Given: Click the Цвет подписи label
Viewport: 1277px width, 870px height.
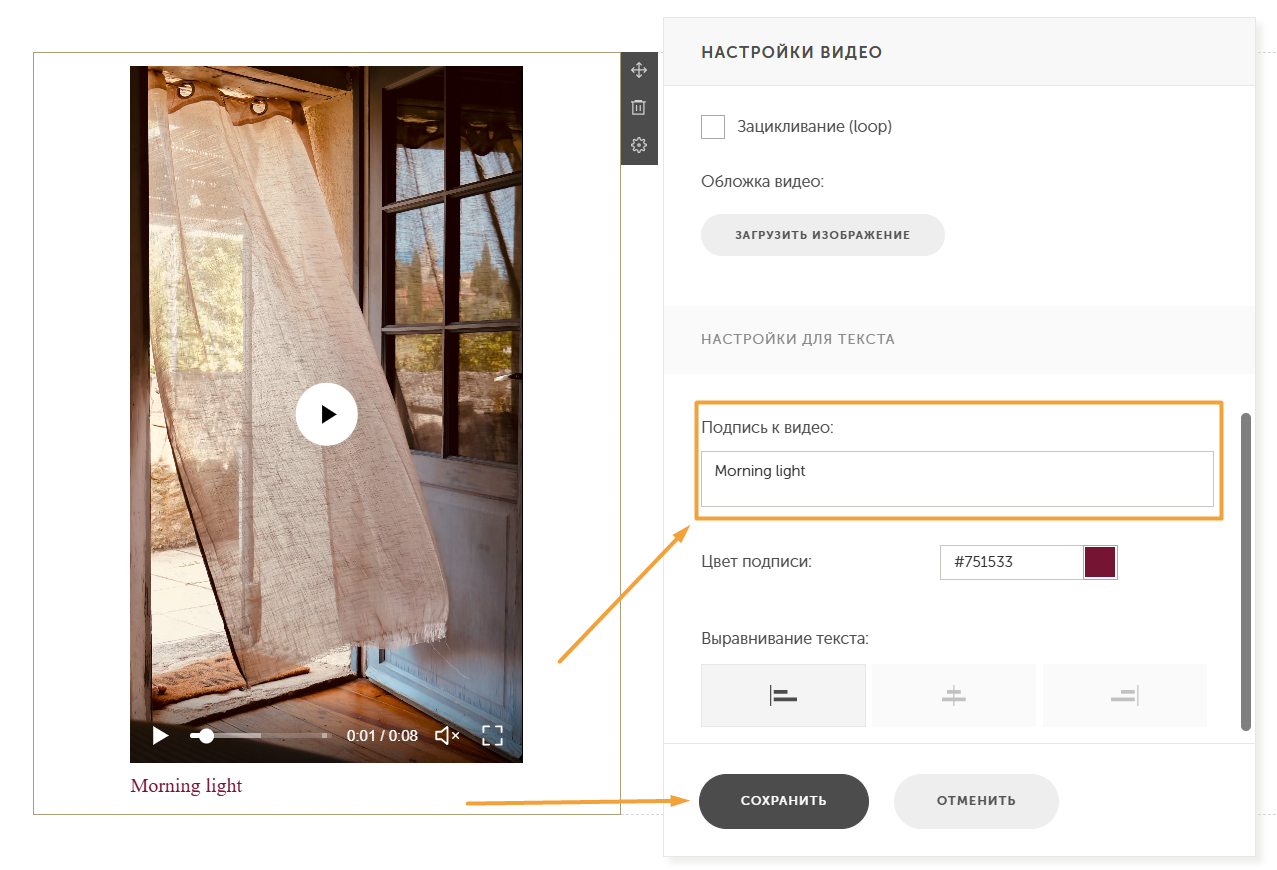Looking at the screenshot, I should coord(756,562).
